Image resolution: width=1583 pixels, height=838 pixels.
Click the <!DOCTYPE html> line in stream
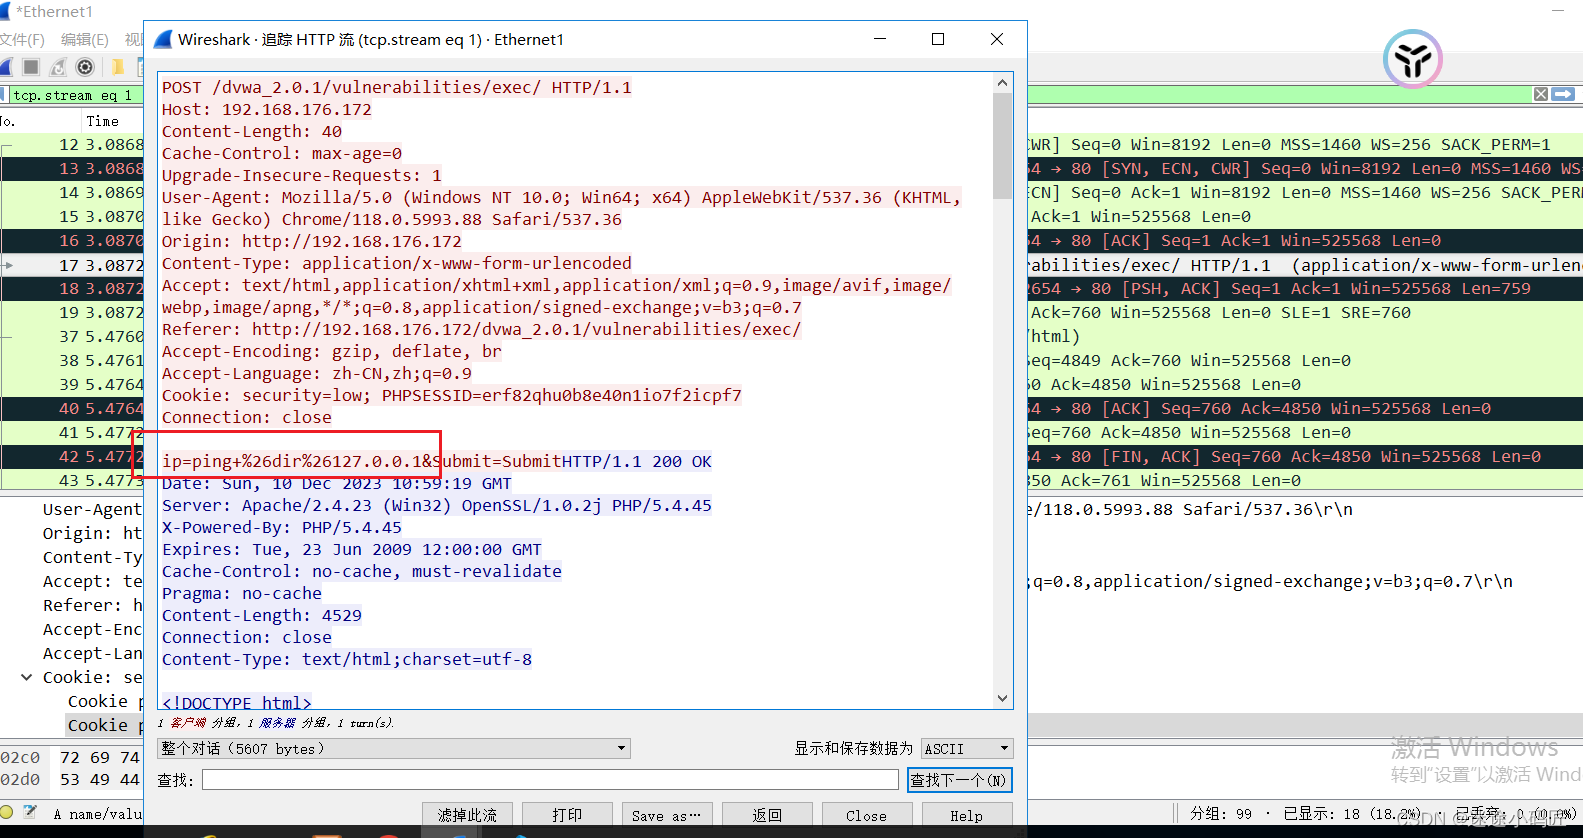tap(237, 702)
